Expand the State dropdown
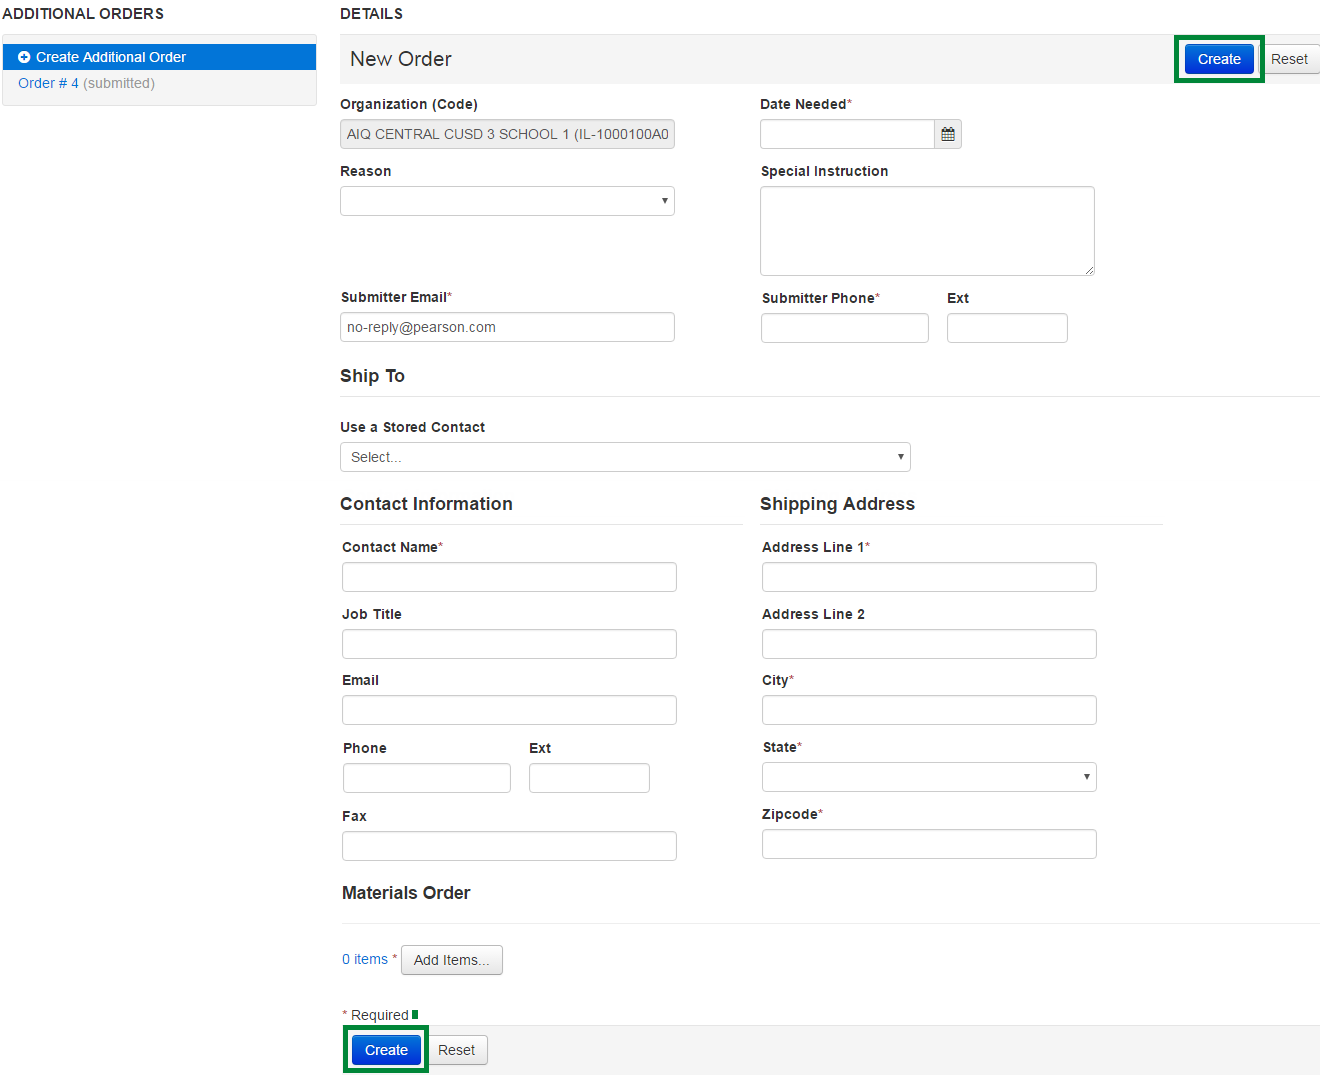This screenshot has width=1320, height=1077. point(928,777)
